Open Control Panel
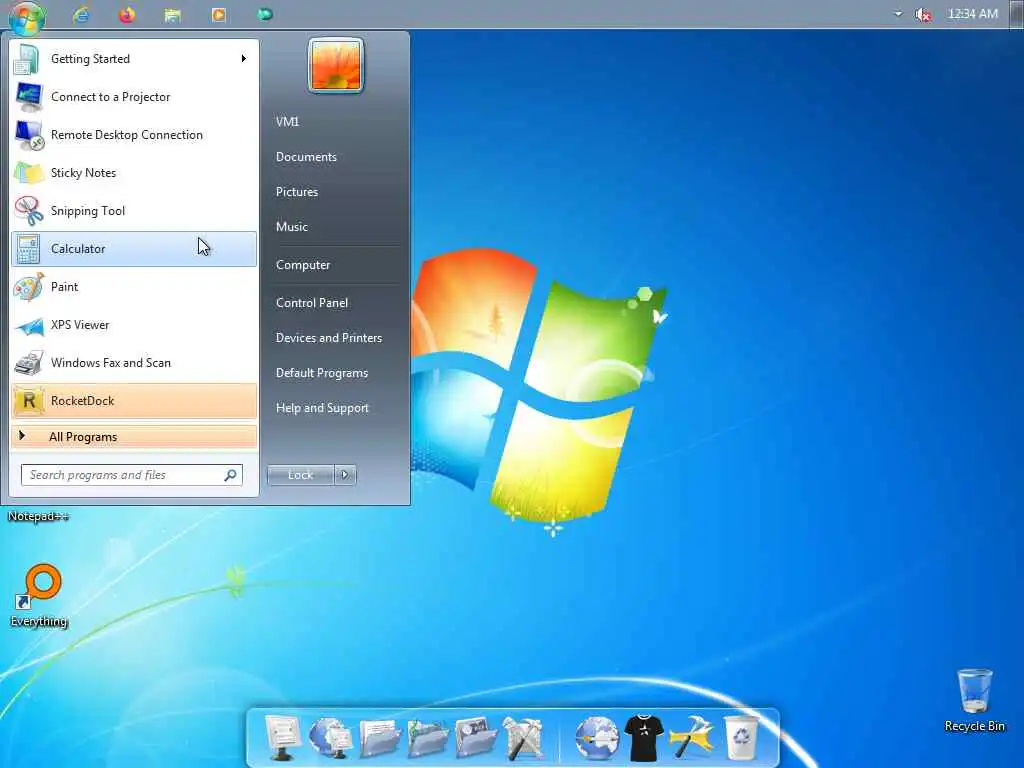The image size is (1024, 768). click(312, 302)
